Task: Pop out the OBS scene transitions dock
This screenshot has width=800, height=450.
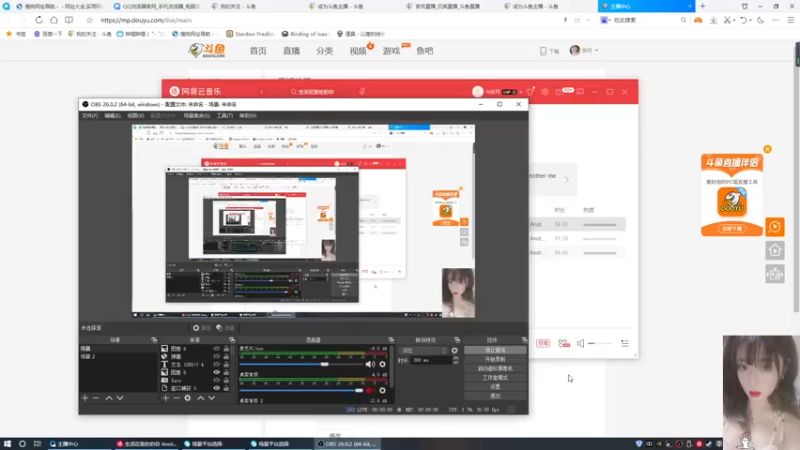Action: pyautogui.click(x=457, y=340)
